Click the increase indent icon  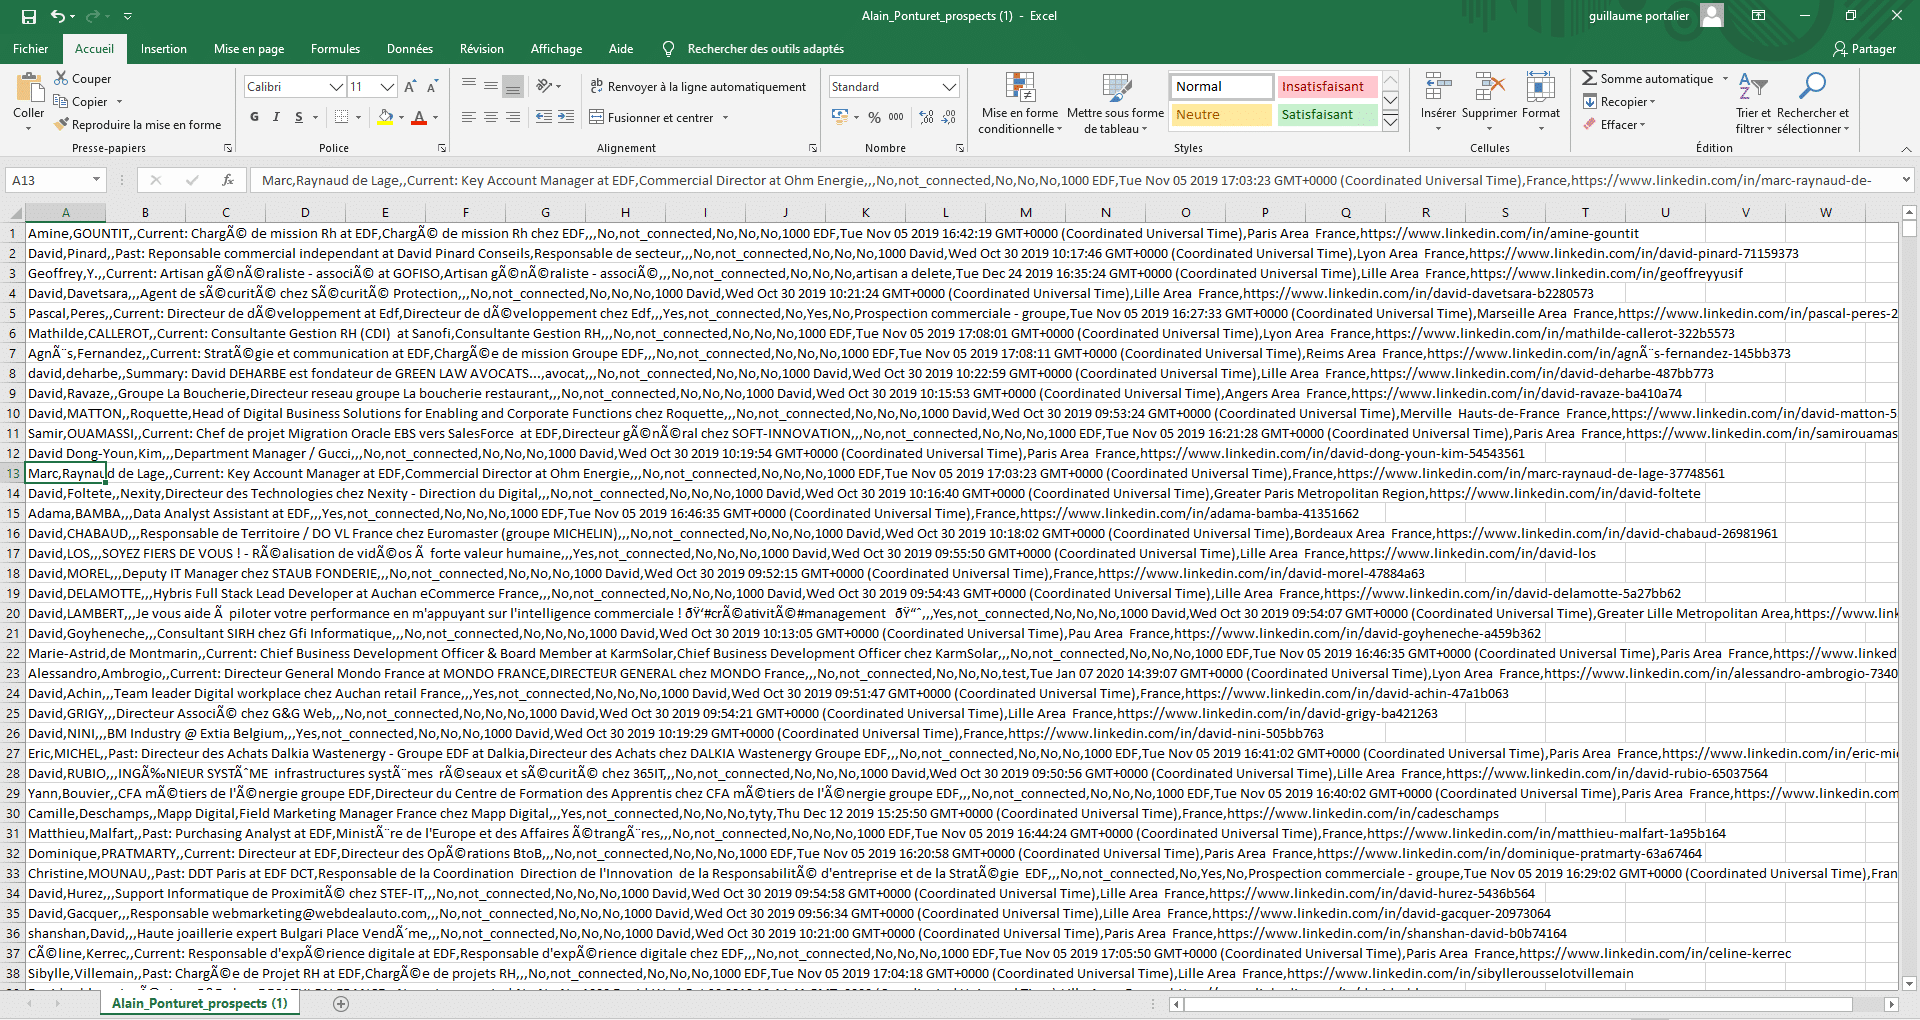(566, 117)
